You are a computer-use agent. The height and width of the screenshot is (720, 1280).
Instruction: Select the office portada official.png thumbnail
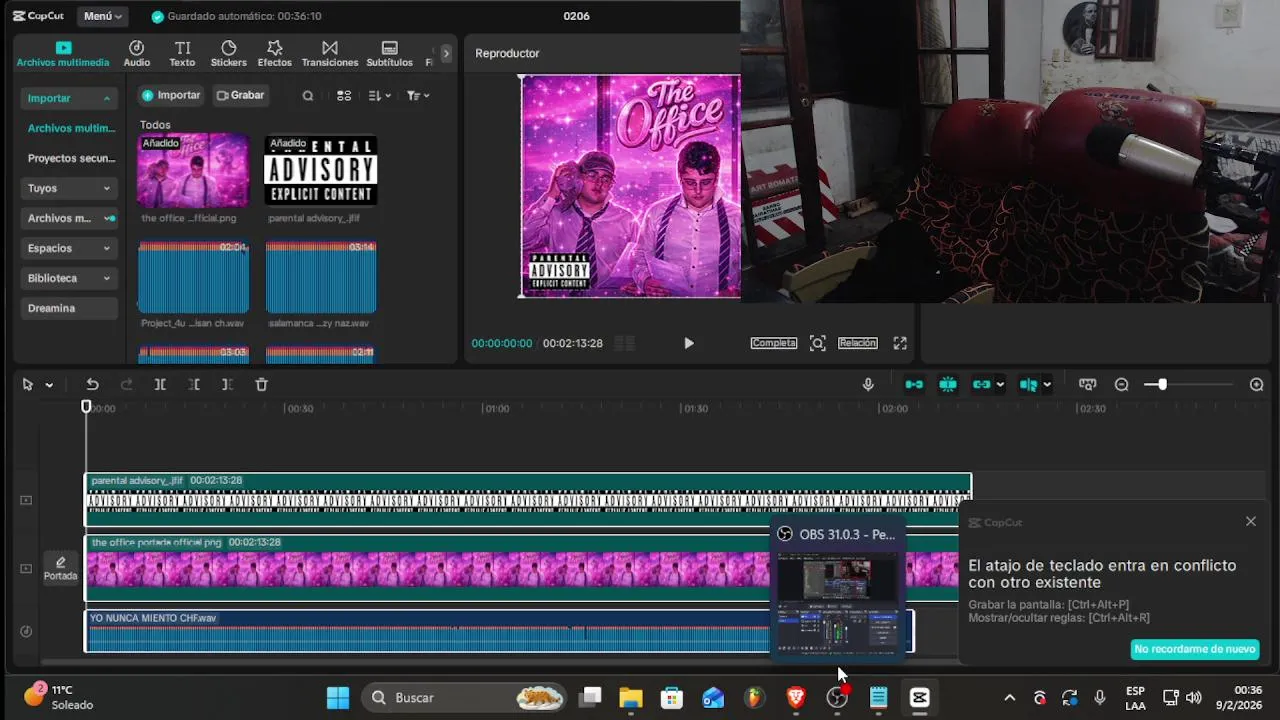[193, 171]
